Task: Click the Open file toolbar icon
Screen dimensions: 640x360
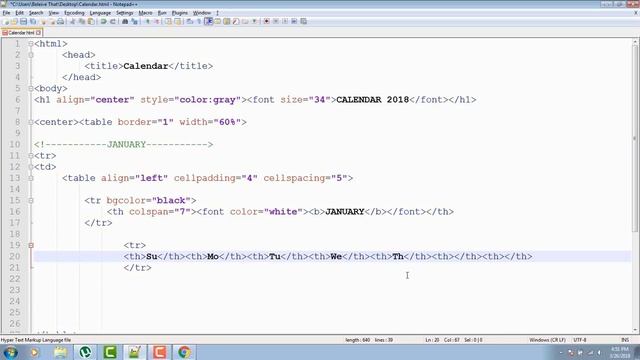Action: 14,21
